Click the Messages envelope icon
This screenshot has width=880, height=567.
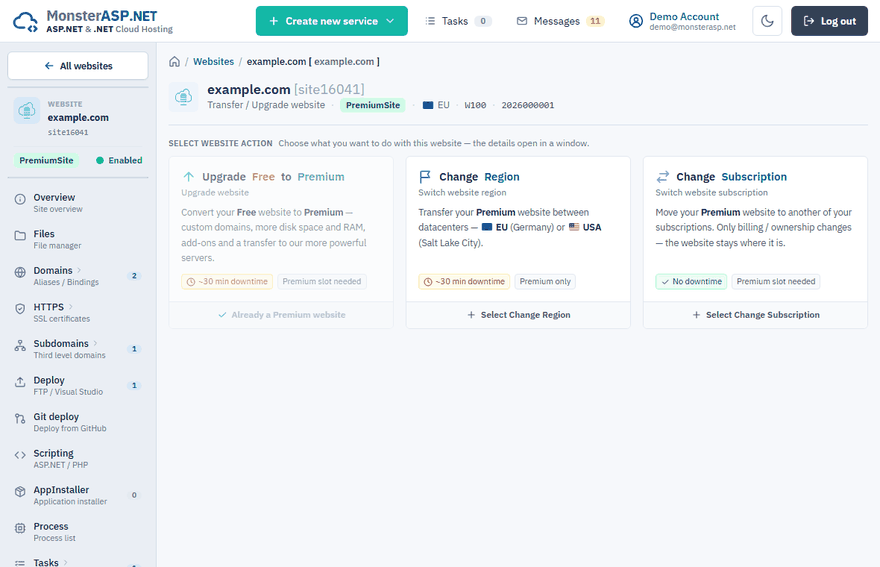point(521,21)
